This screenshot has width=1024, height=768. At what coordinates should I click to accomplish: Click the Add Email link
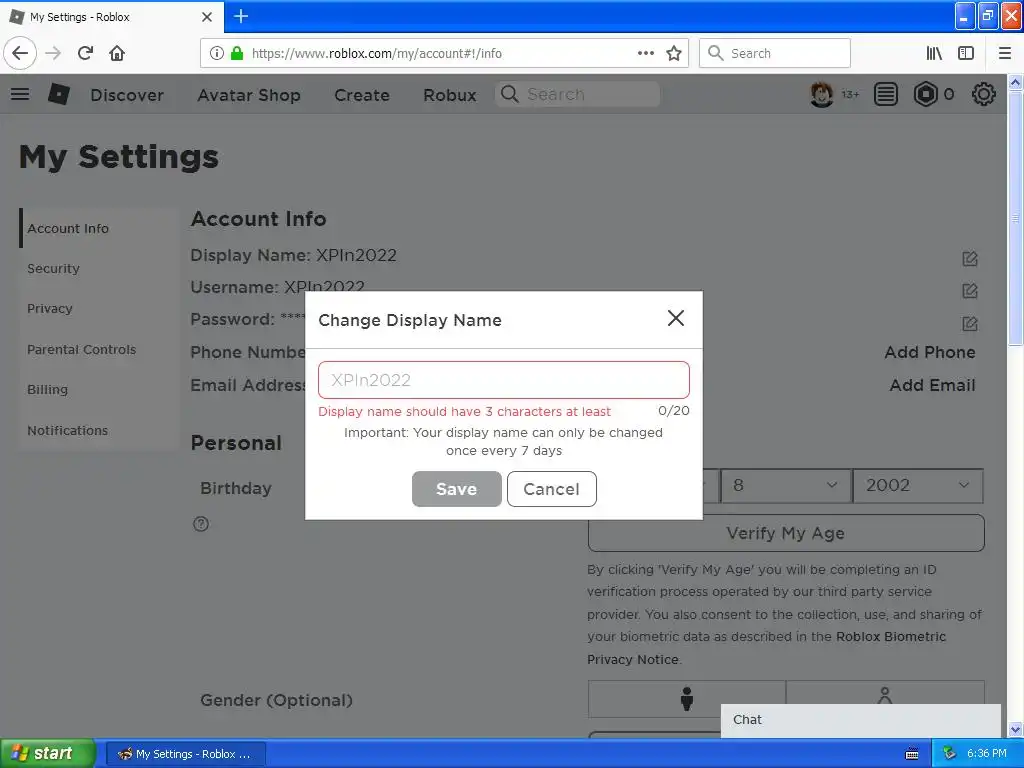933,385
